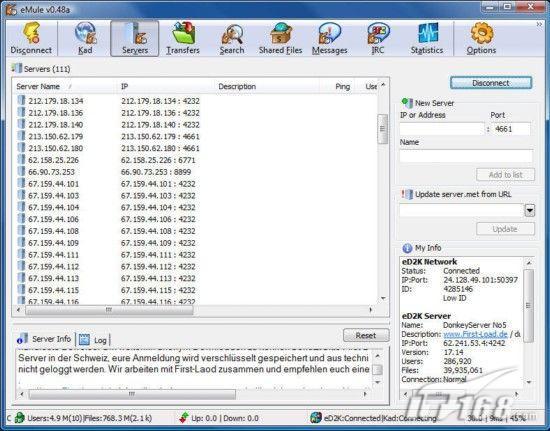Click IP cell 66.90.73.253 : 8899
Screen dimensions: 550x431
[156, 172]
